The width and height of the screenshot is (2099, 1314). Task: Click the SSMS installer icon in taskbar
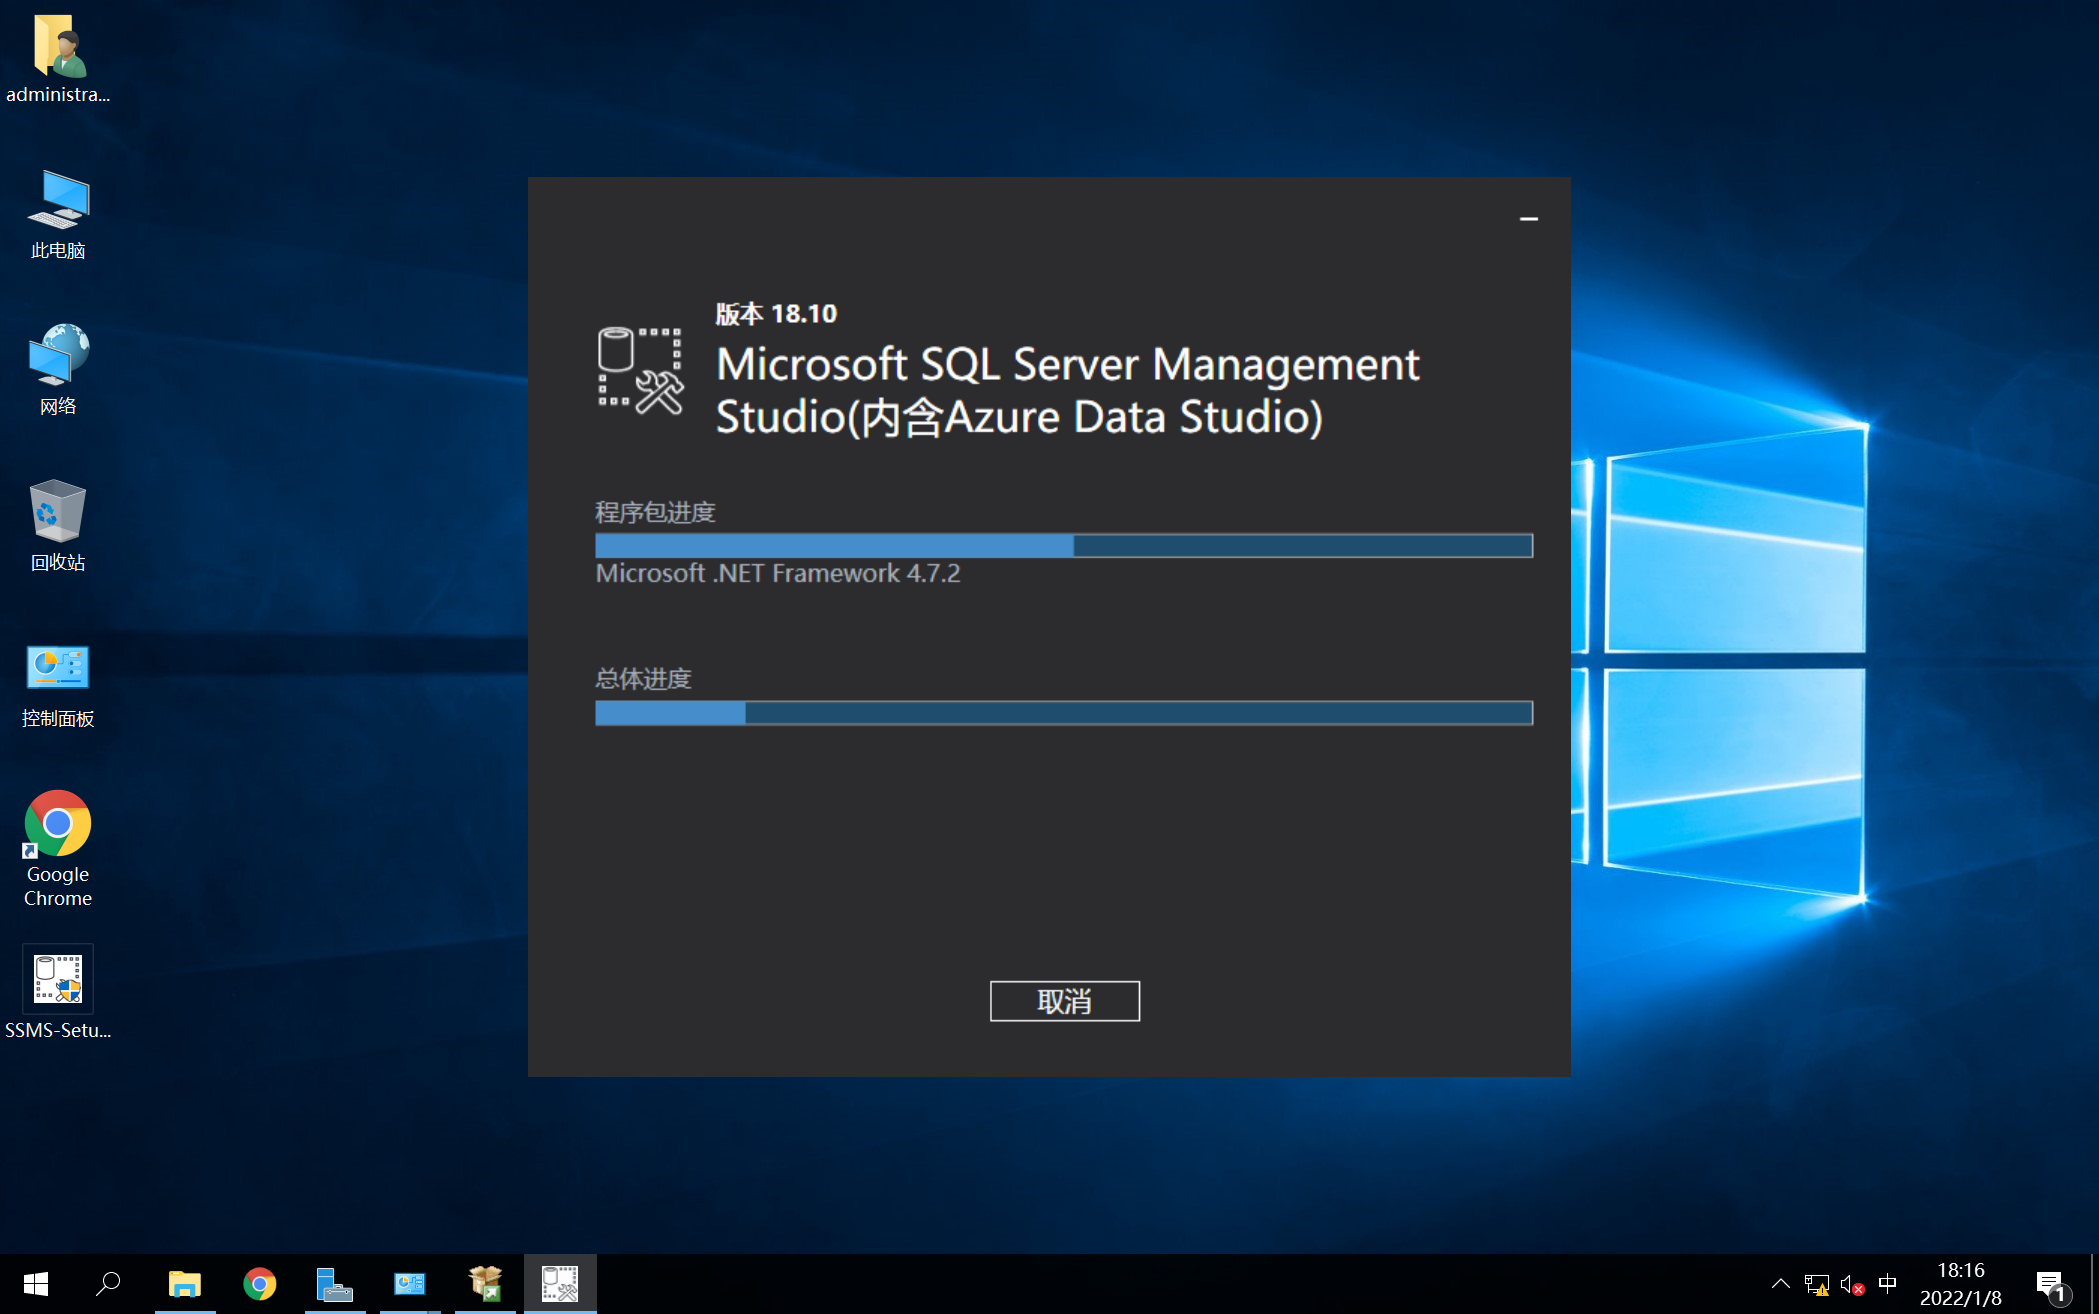point(558,1284)
